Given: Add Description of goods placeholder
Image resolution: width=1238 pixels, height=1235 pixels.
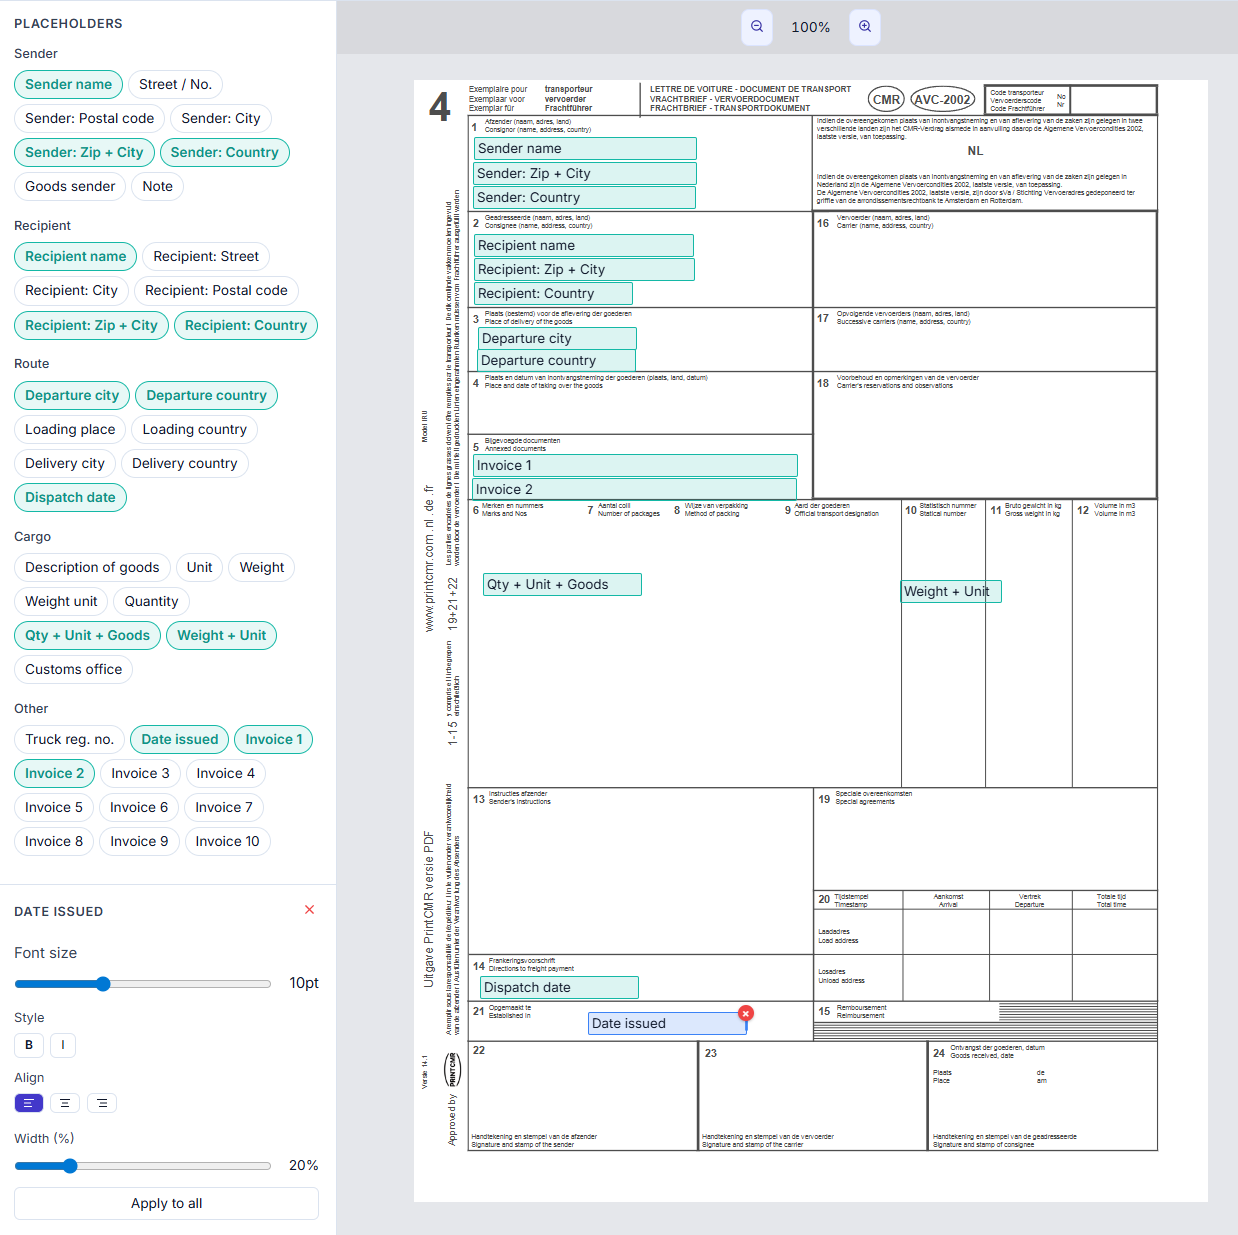Looking at the screenshot, I should (92, 567).
